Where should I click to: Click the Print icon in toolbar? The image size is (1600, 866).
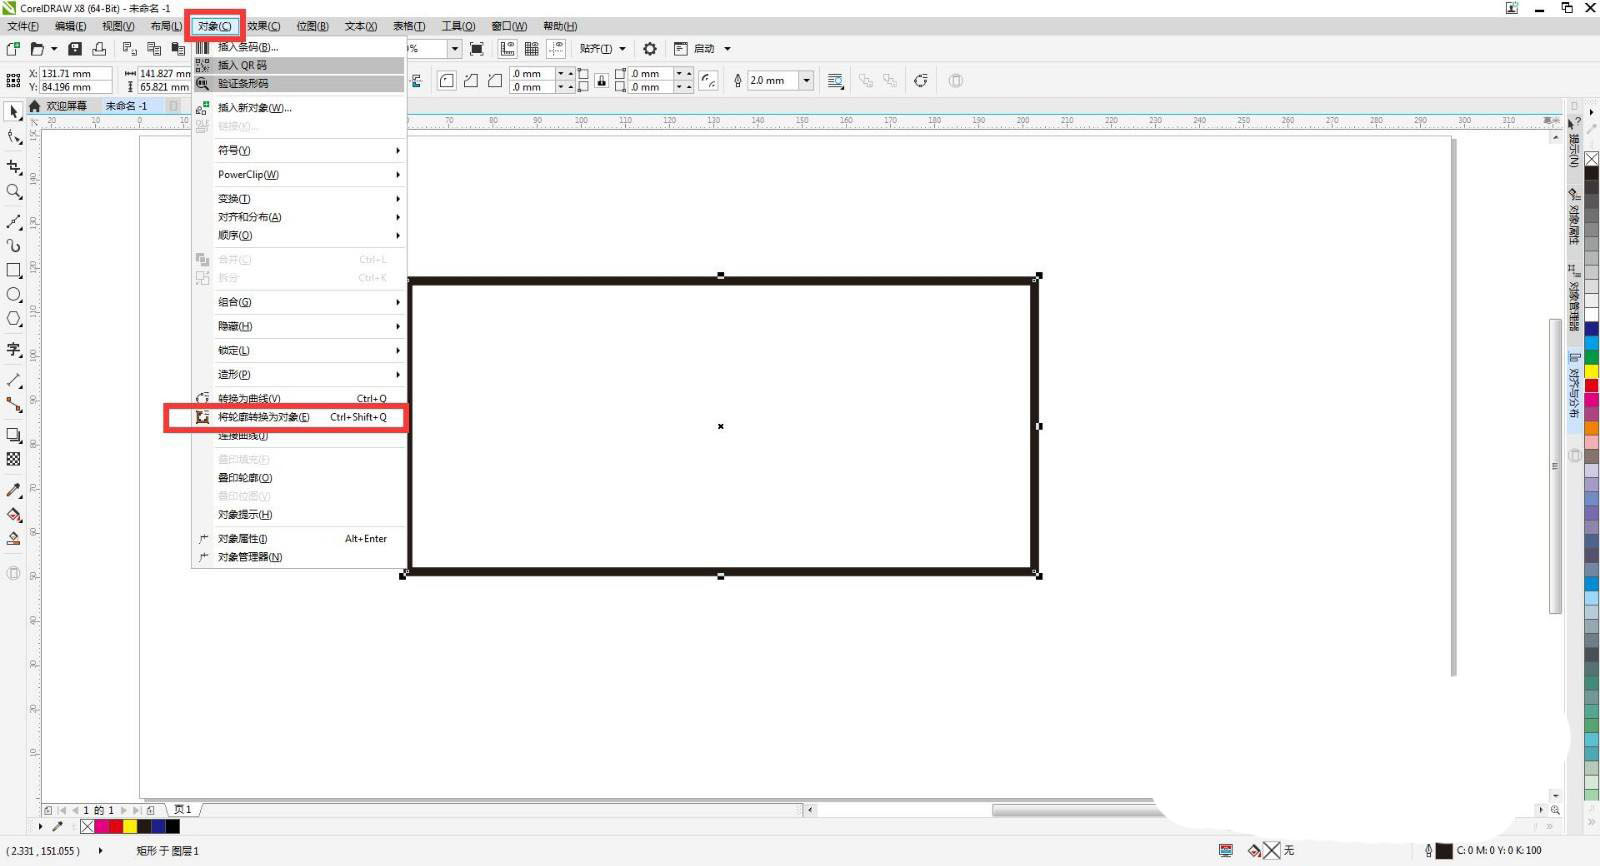99,49
